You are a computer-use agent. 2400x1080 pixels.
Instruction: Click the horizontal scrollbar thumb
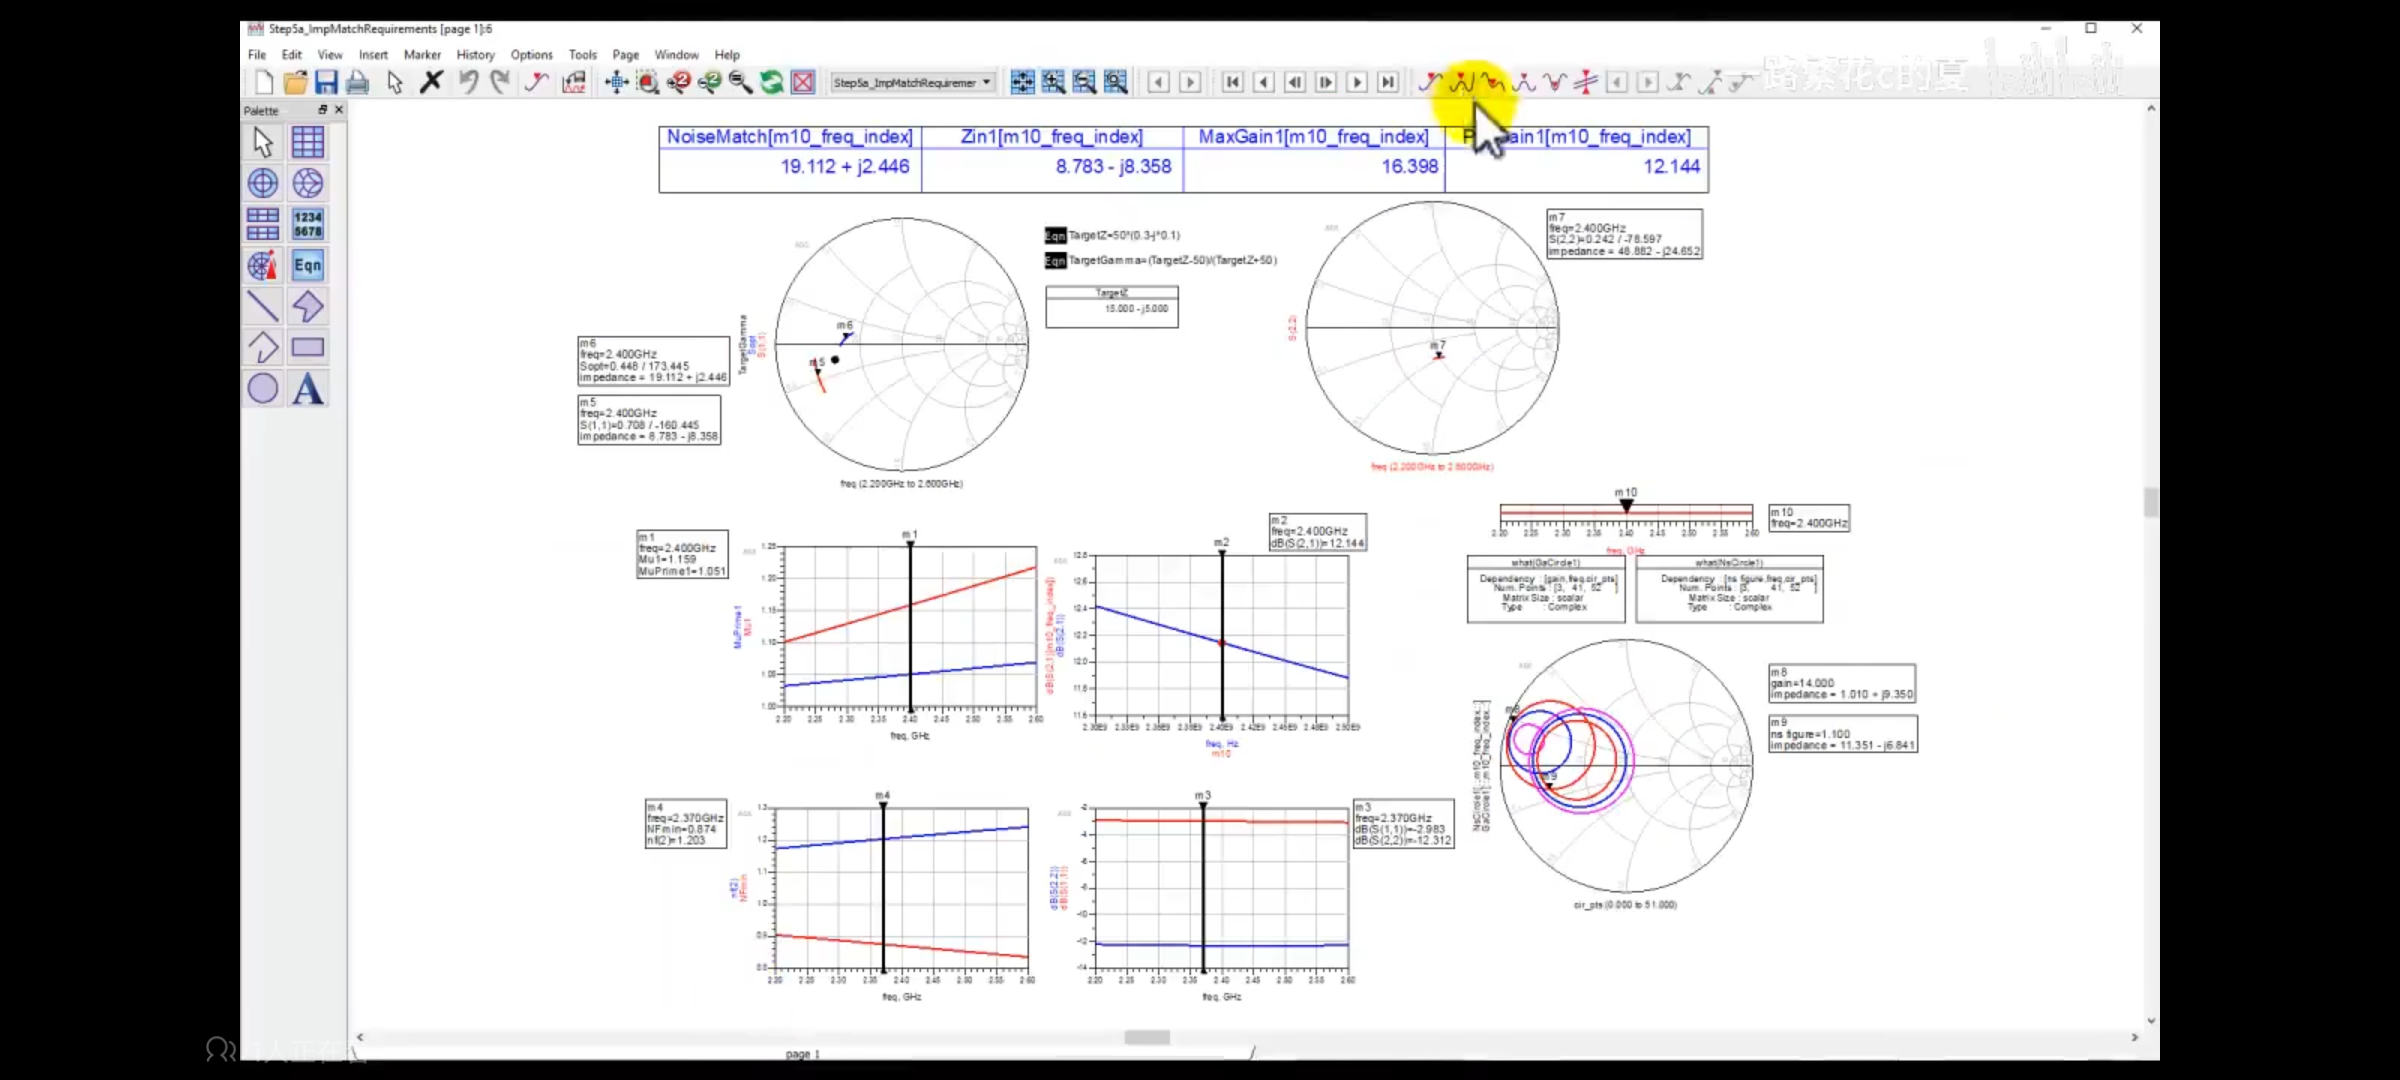pos(1146,1037)
